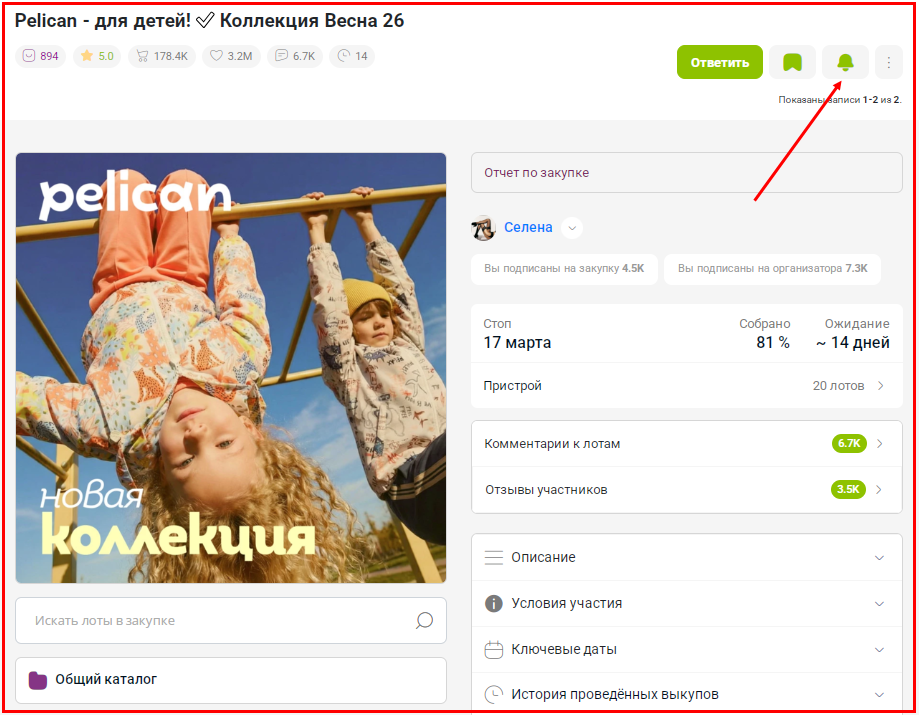The width and height of the screenshot is (919, 715).
Task: Click the 5.0 star rating badge
Action: click(97, 56)
